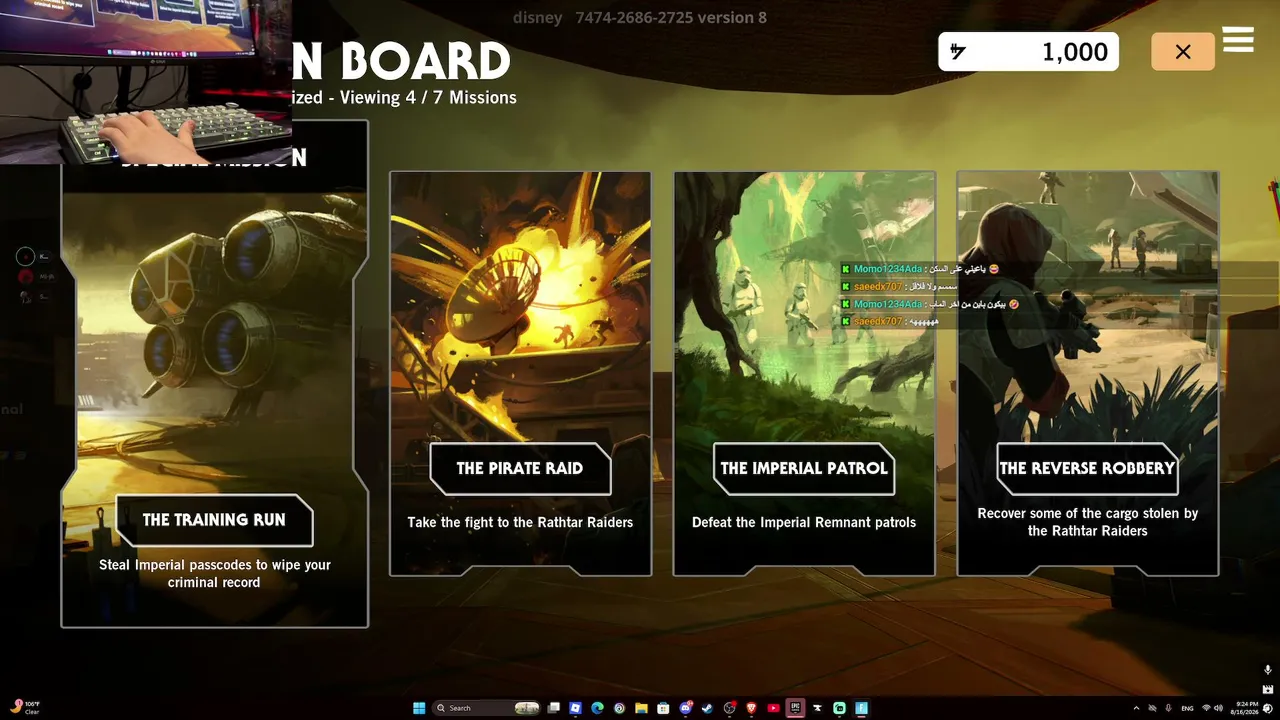This screenshot has height=720, width=1280.
Task: Expand hidden system tray icons
Action: click(x=1136, y=708)
